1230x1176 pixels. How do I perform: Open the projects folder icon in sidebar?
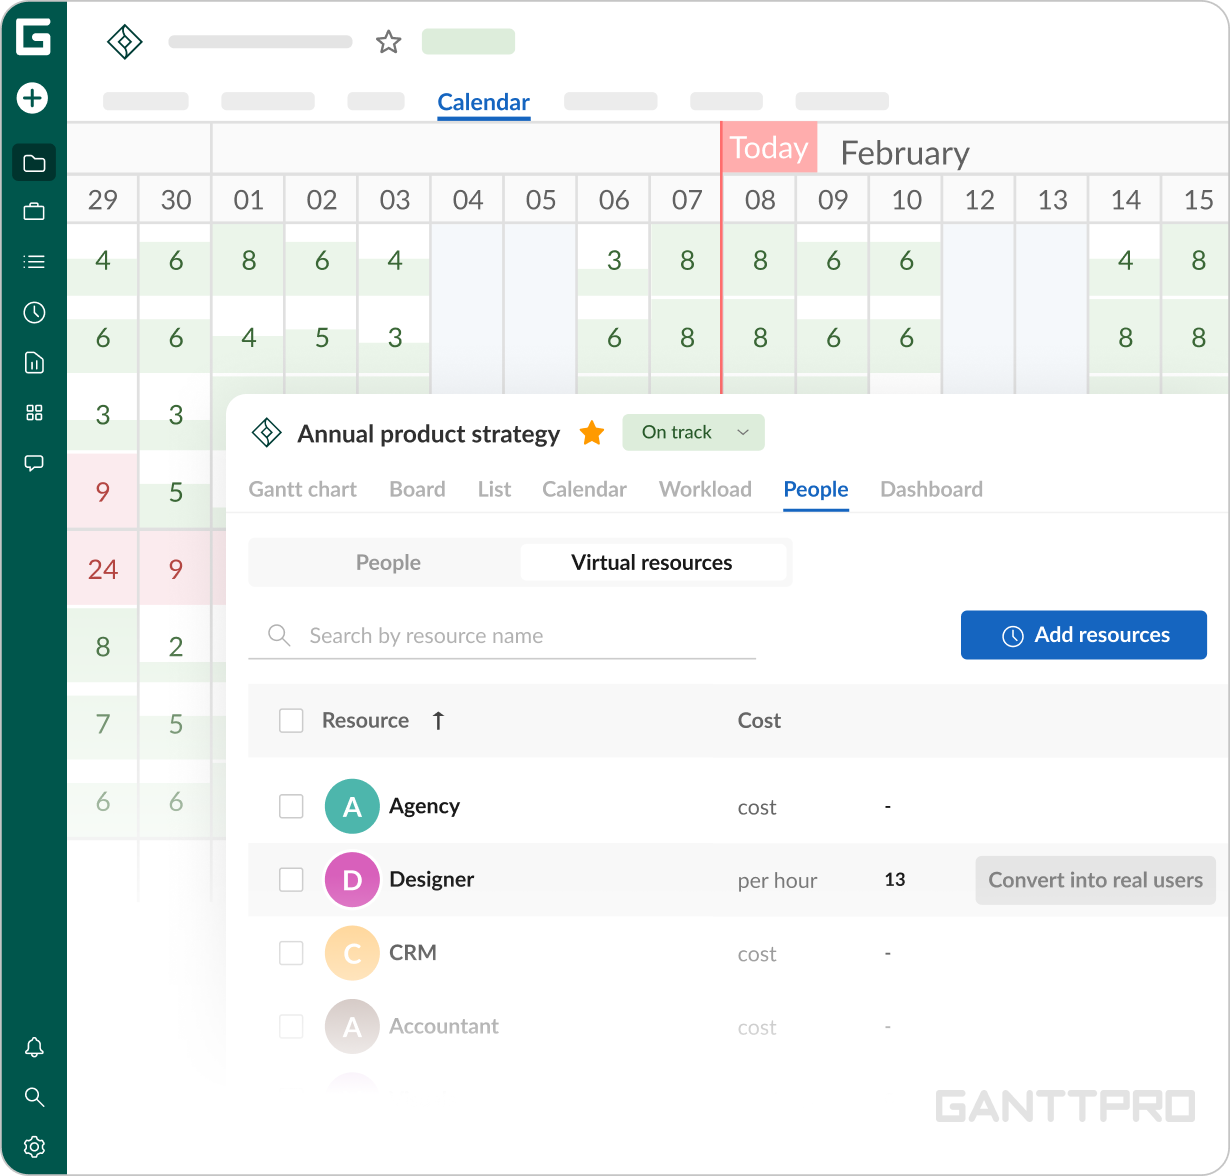pyautogui.click(x=34, y=163)
